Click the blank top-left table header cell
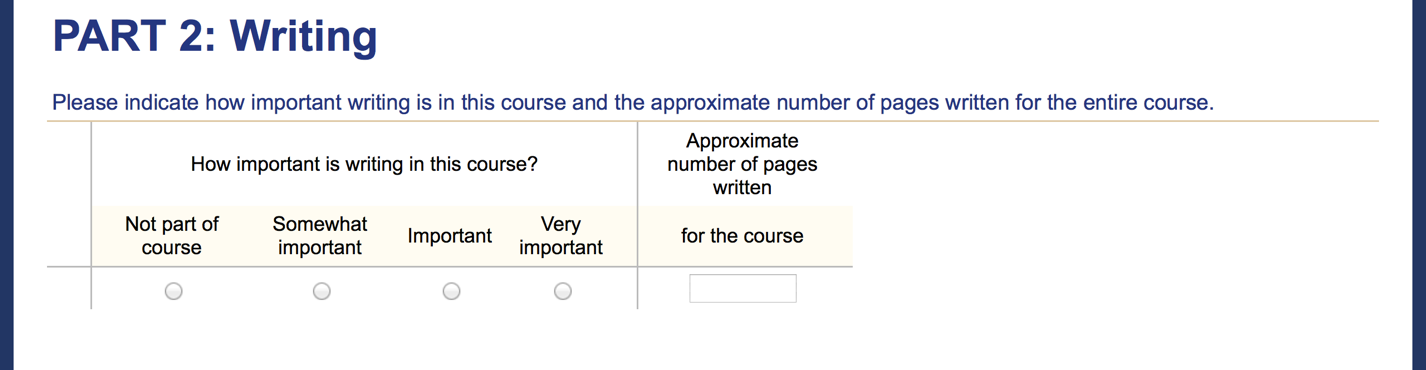This screenshot has width=1426, height=370. (69, 194)
